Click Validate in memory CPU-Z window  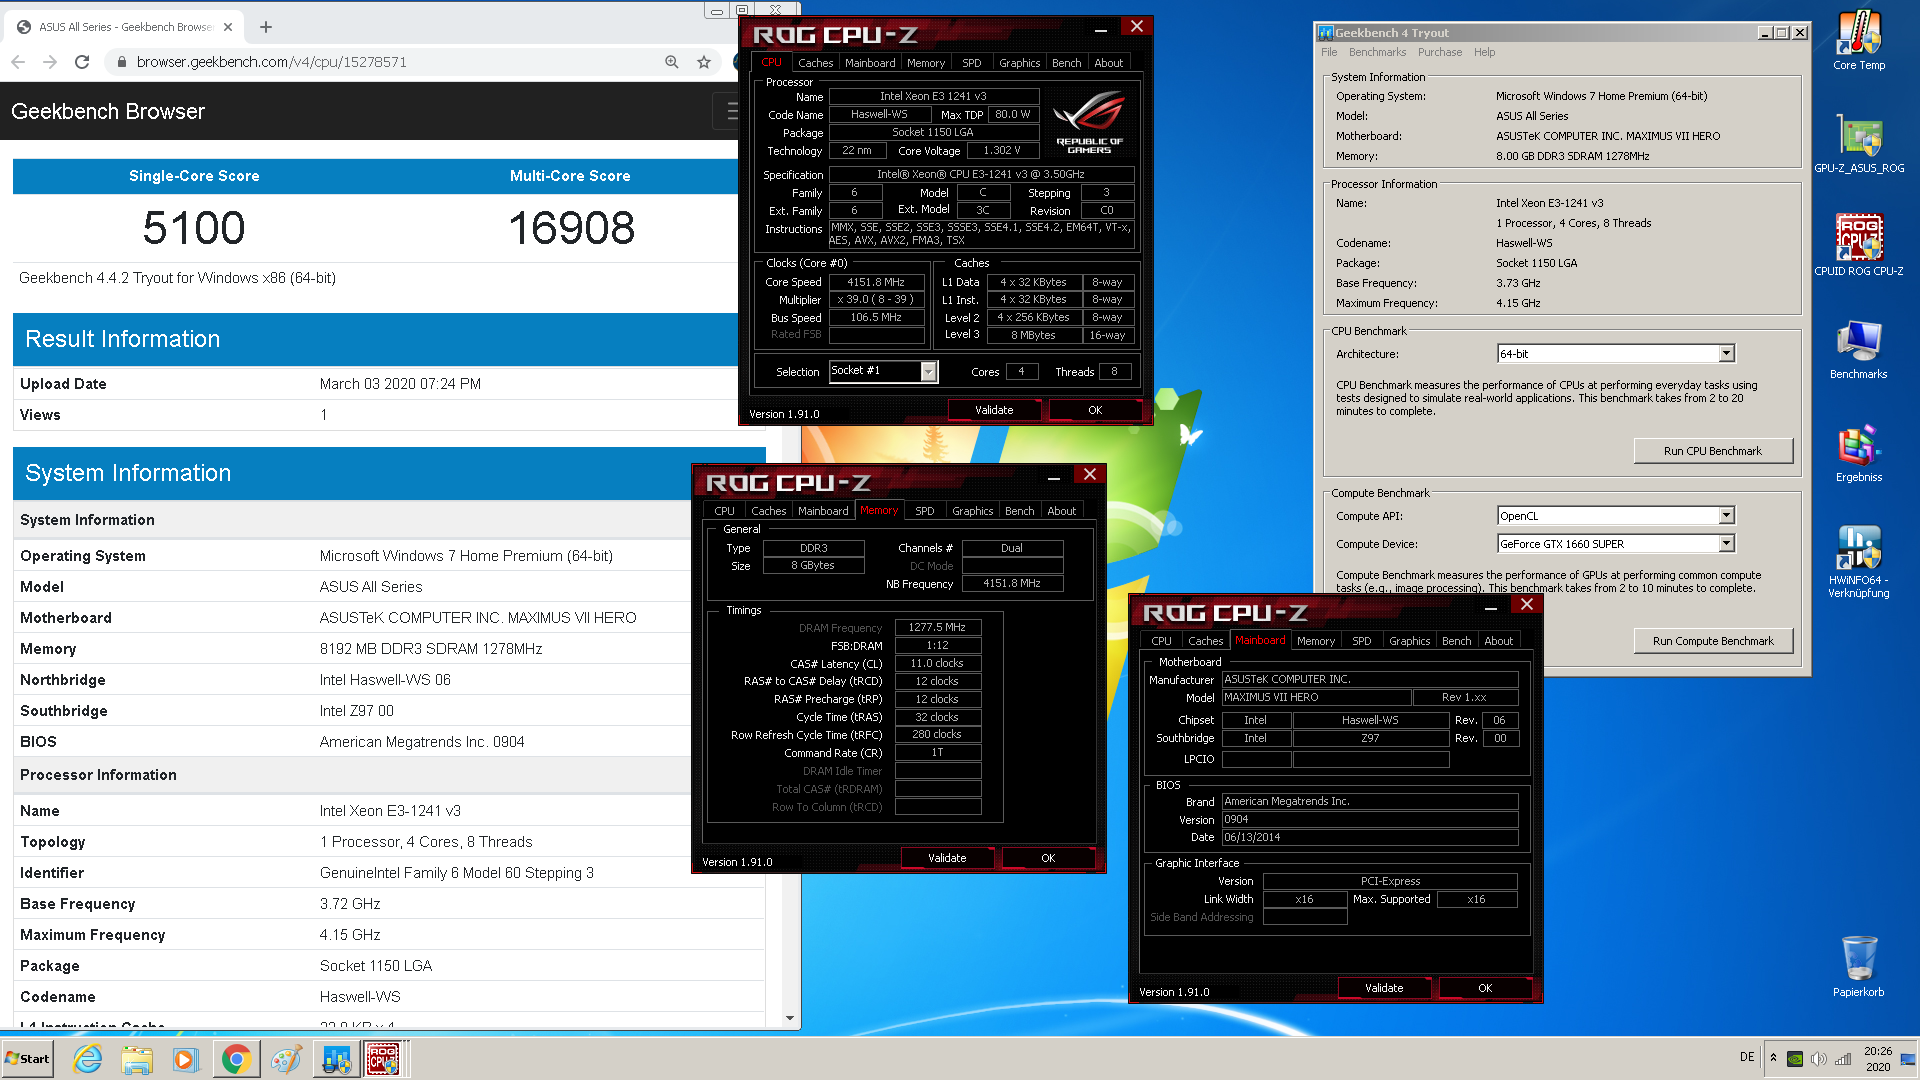(x=947, y=858)
